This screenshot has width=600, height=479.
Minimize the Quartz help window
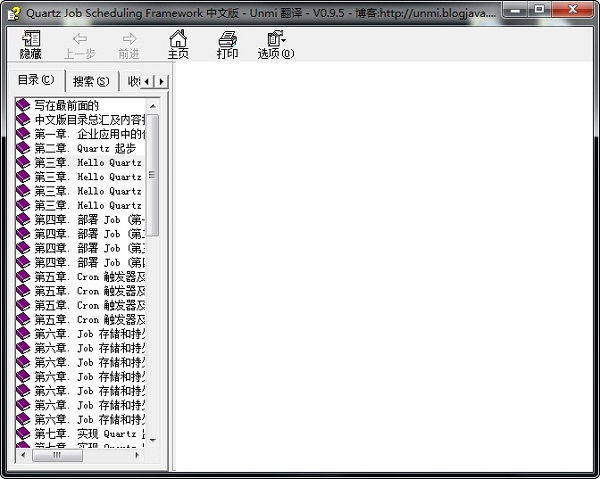(515, 10)
